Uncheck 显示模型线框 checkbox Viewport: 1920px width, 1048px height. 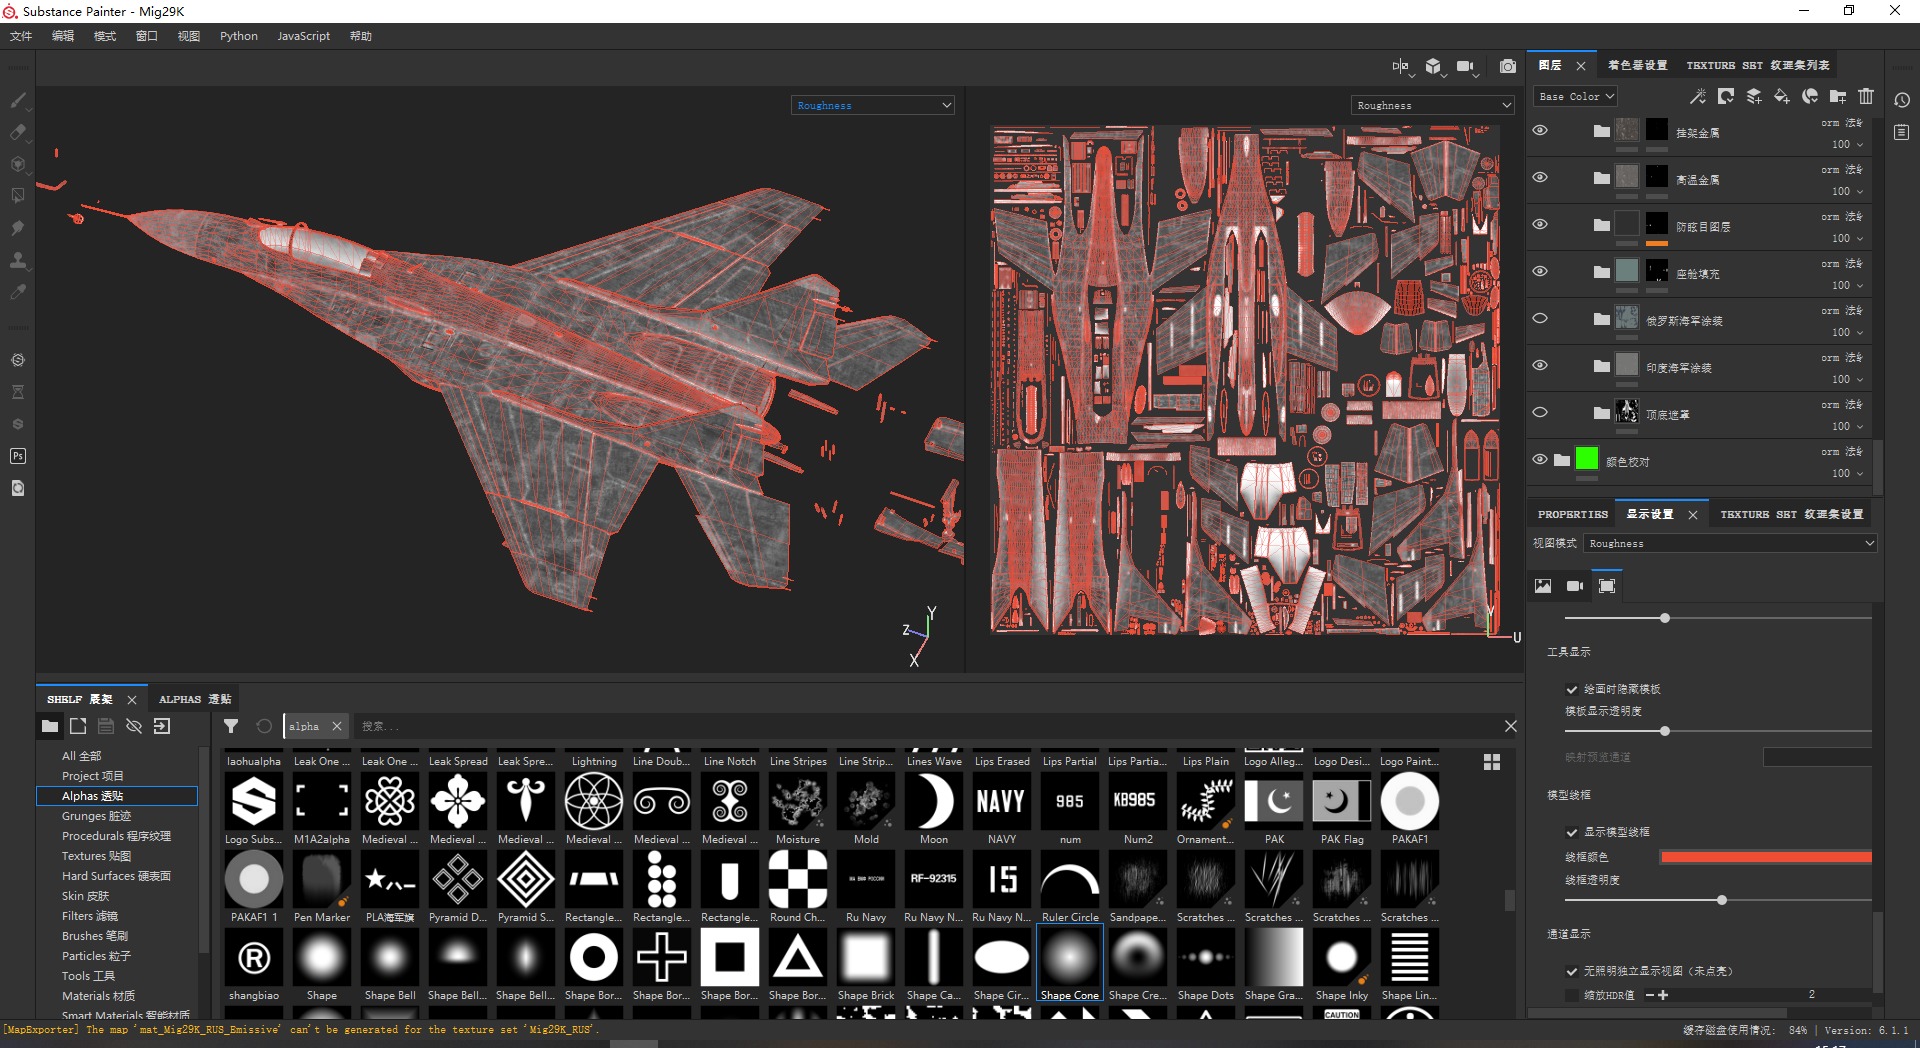(x=1572, y=832)
